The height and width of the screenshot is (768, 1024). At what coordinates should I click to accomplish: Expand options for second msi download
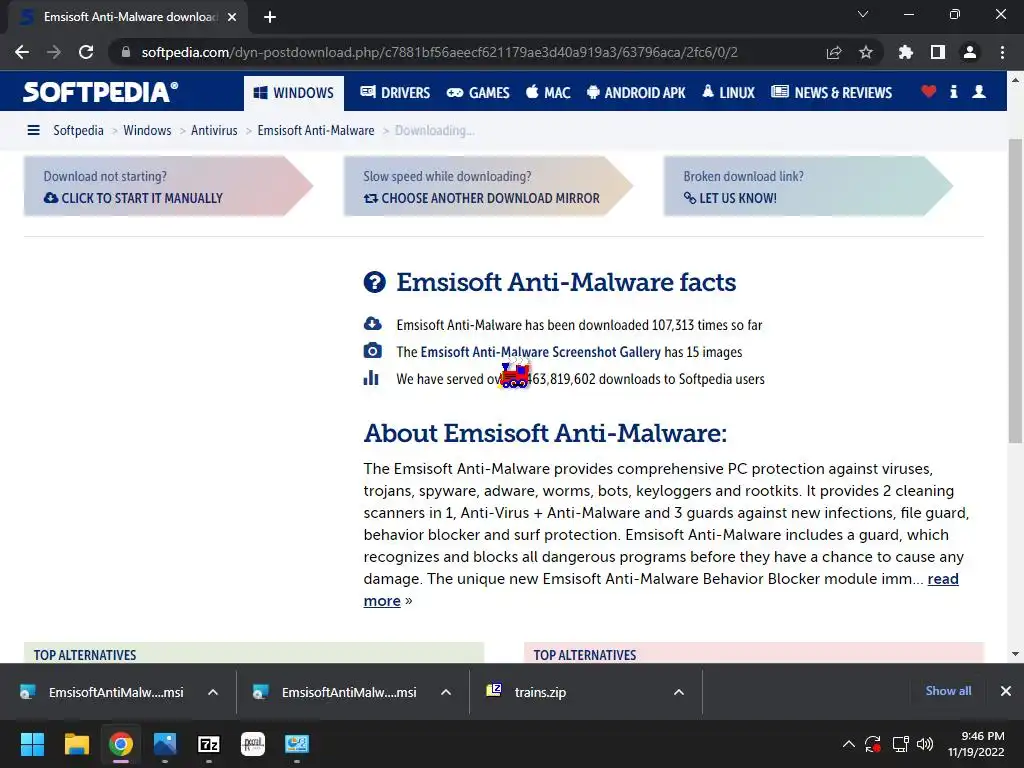coord(446,692)
